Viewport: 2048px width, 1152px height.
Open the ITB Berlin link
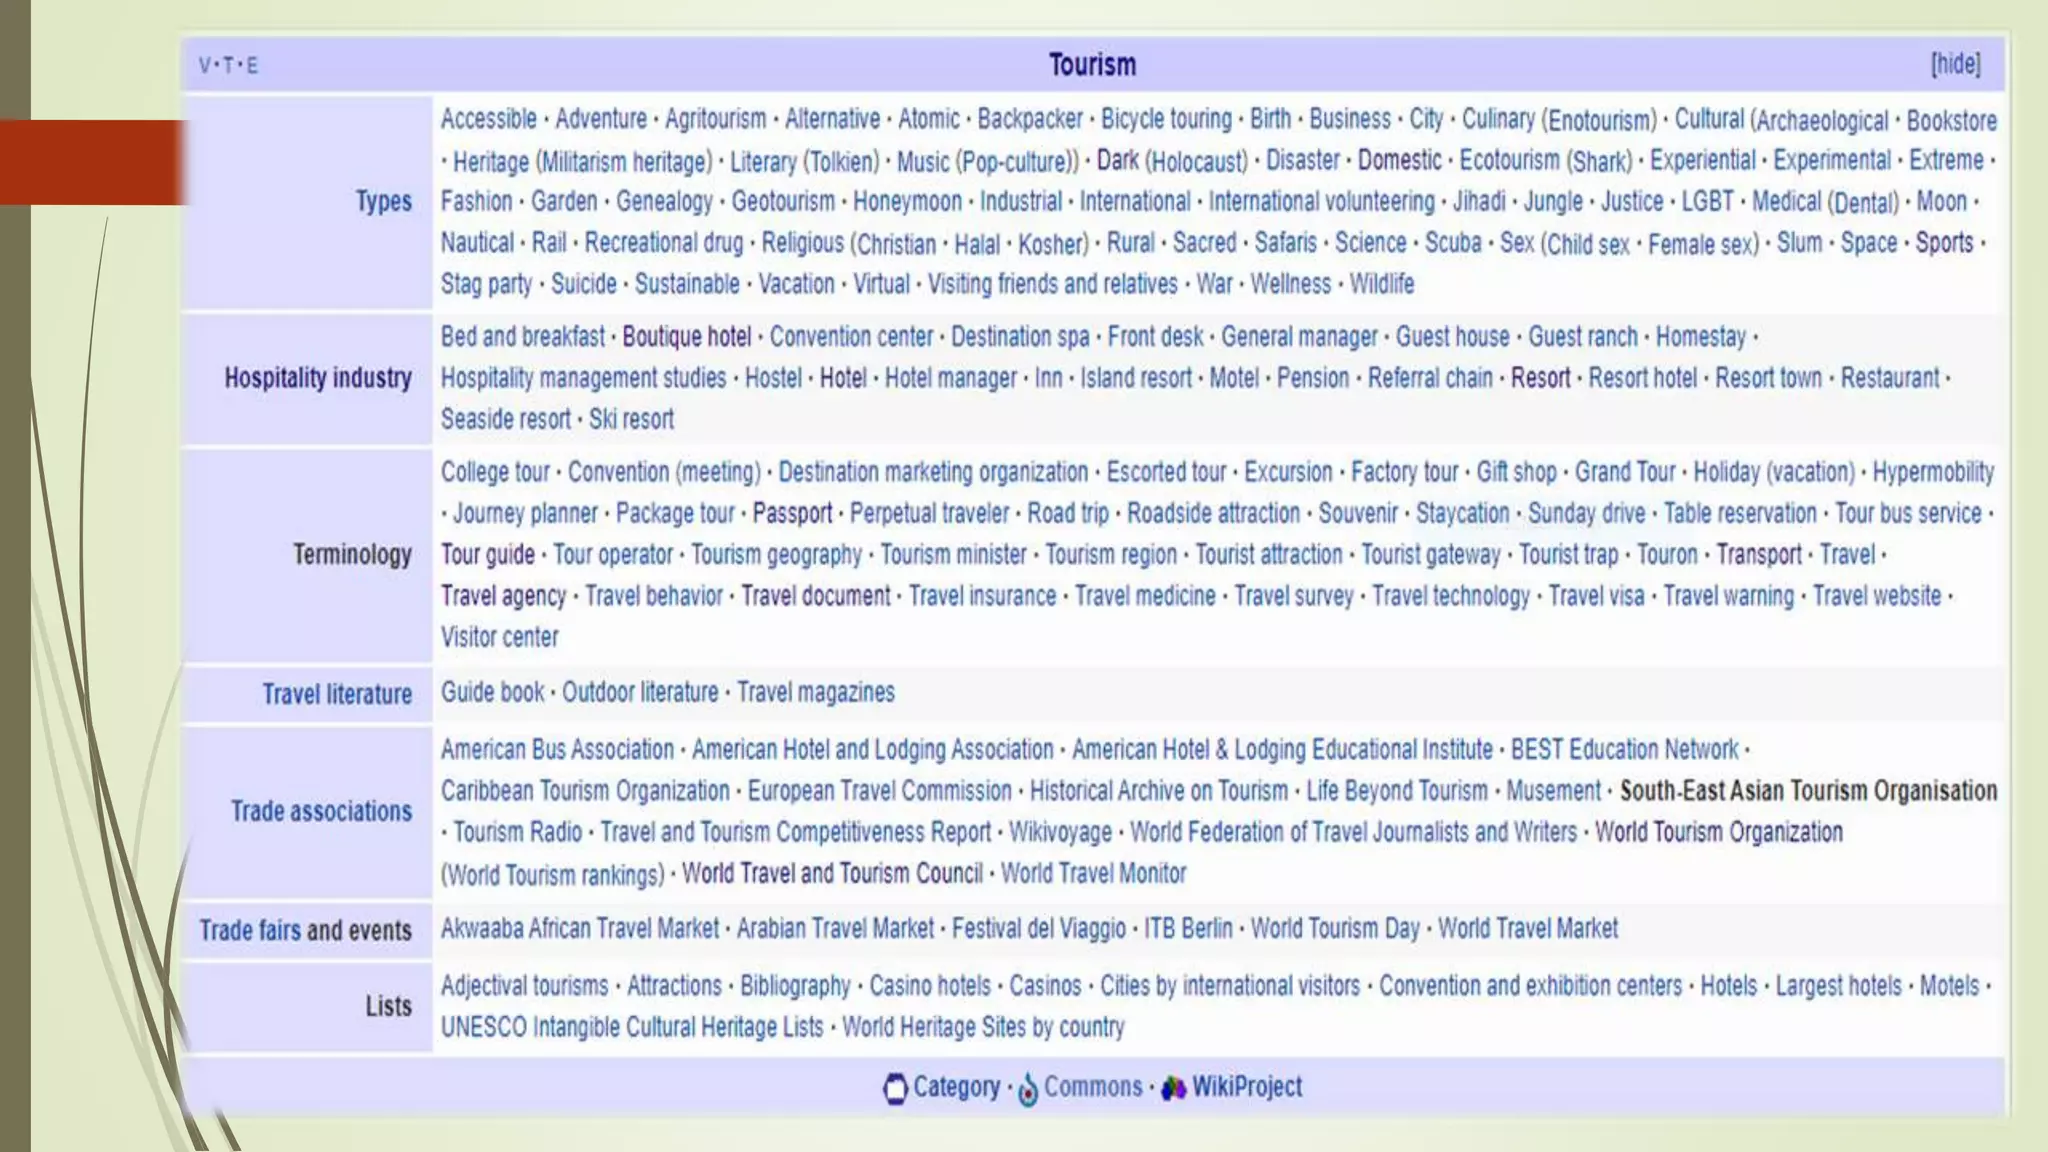coord(1187,929)
